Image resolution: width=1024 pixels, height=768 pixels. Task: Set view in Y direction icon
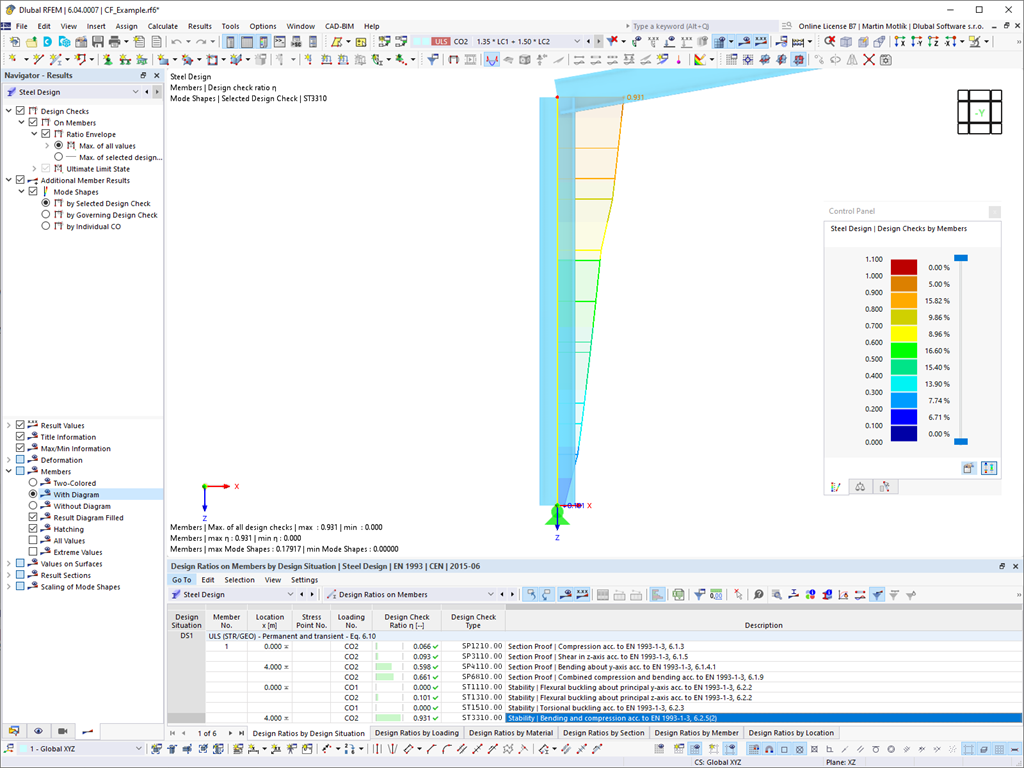click(917, 42)
